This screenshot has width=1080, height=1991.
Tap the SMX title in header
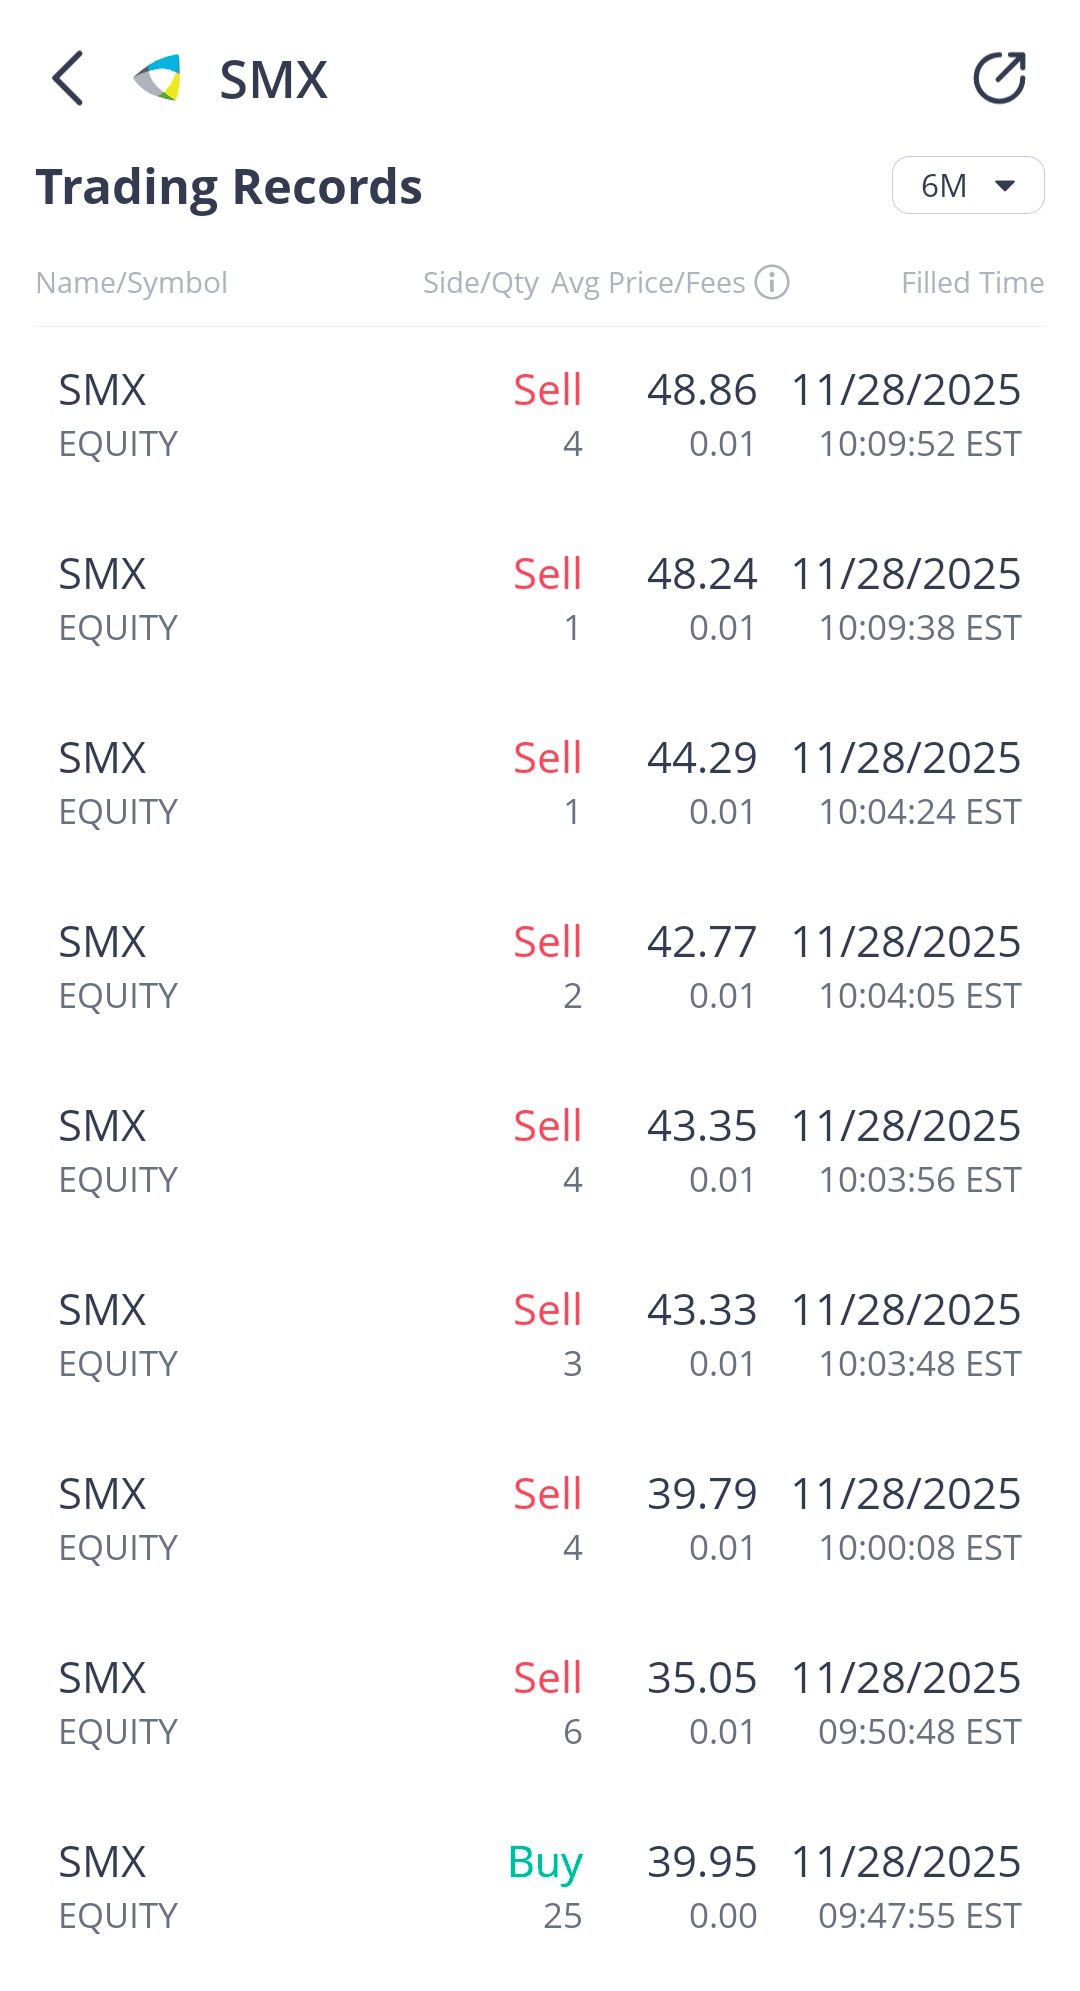coord(273,80)
